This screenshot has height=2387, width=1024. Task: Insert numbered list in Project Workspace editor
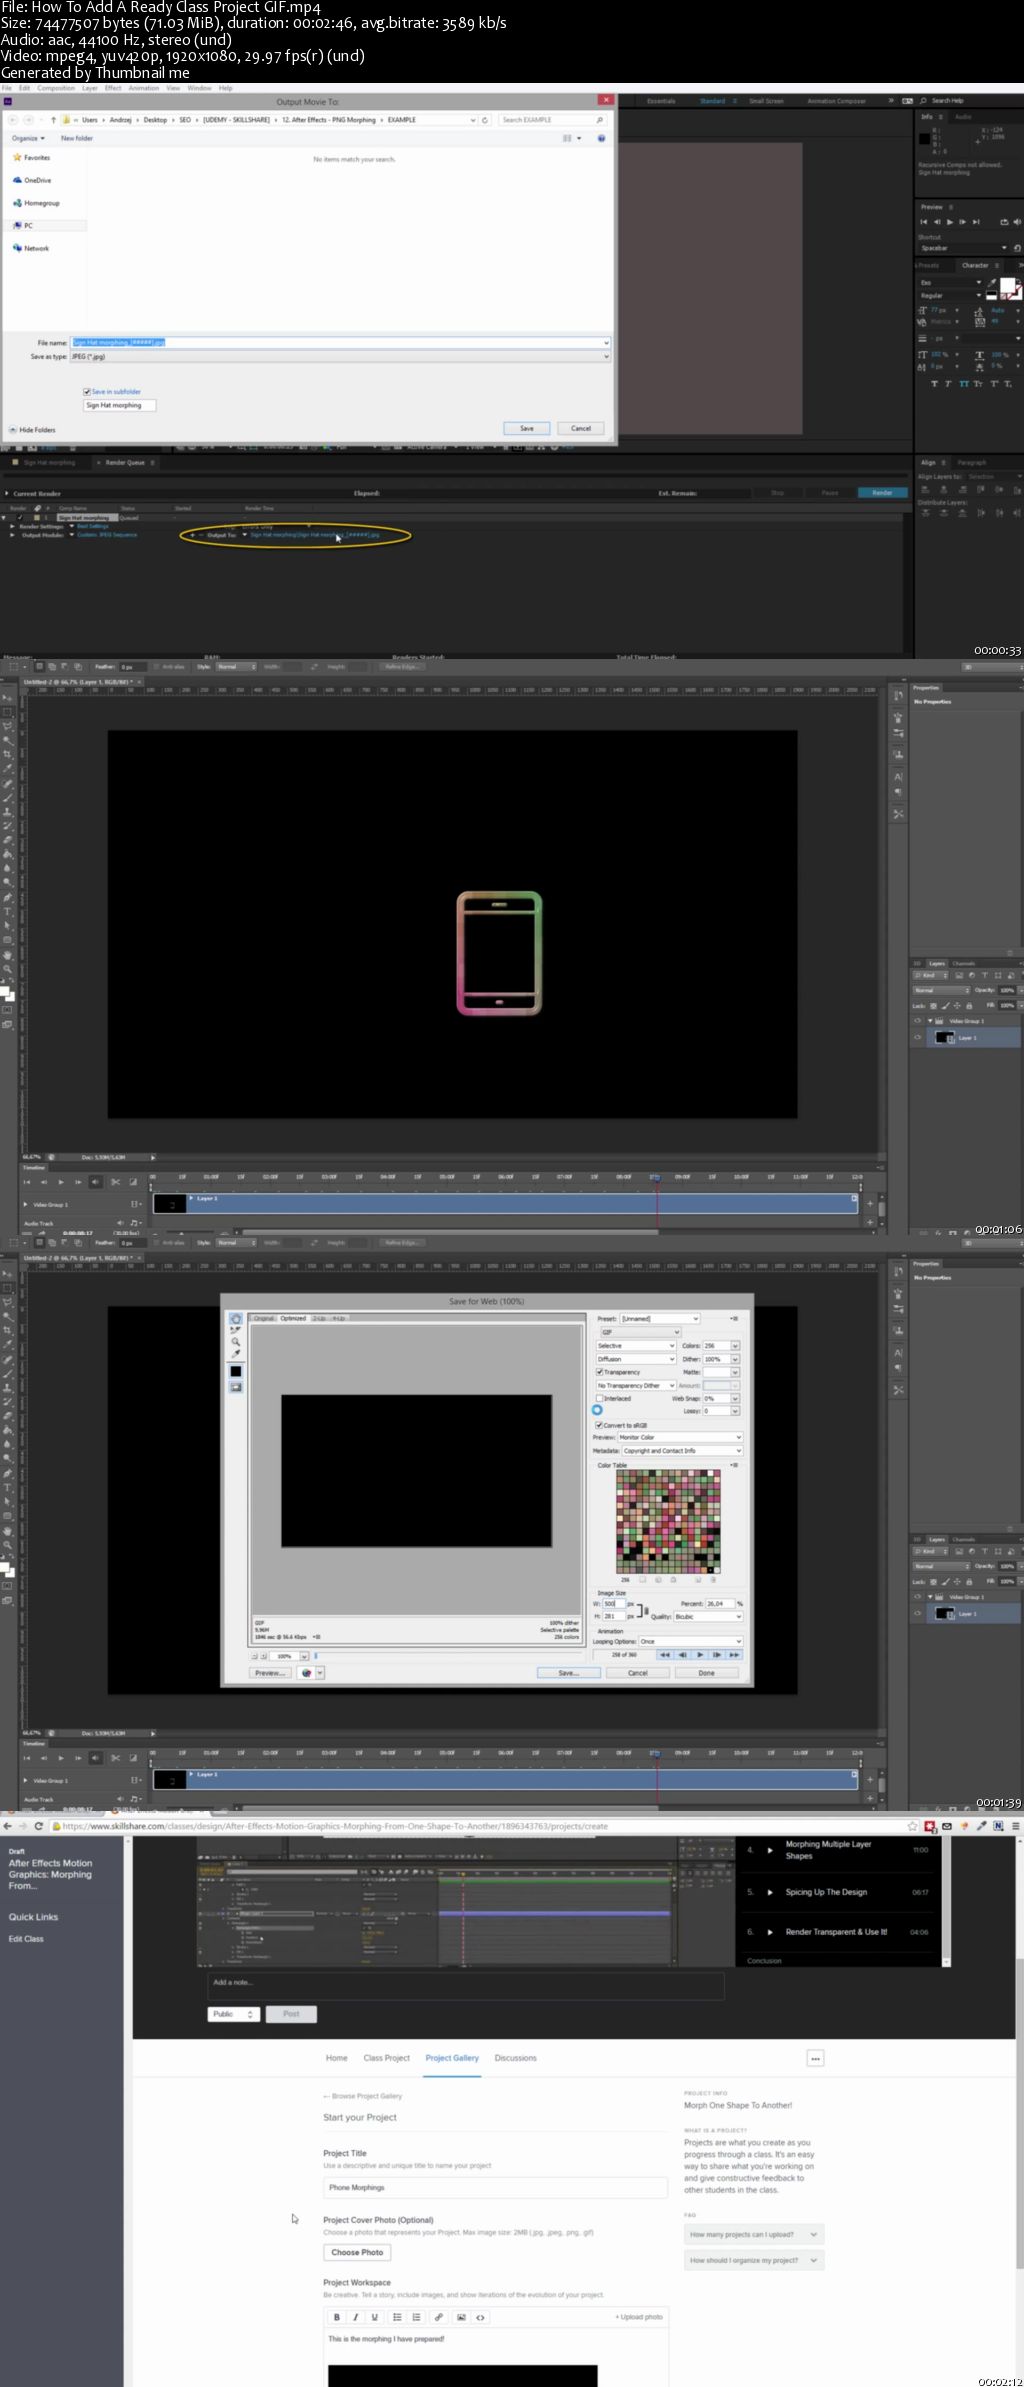pyautogui.click(x=416, y=2317)
